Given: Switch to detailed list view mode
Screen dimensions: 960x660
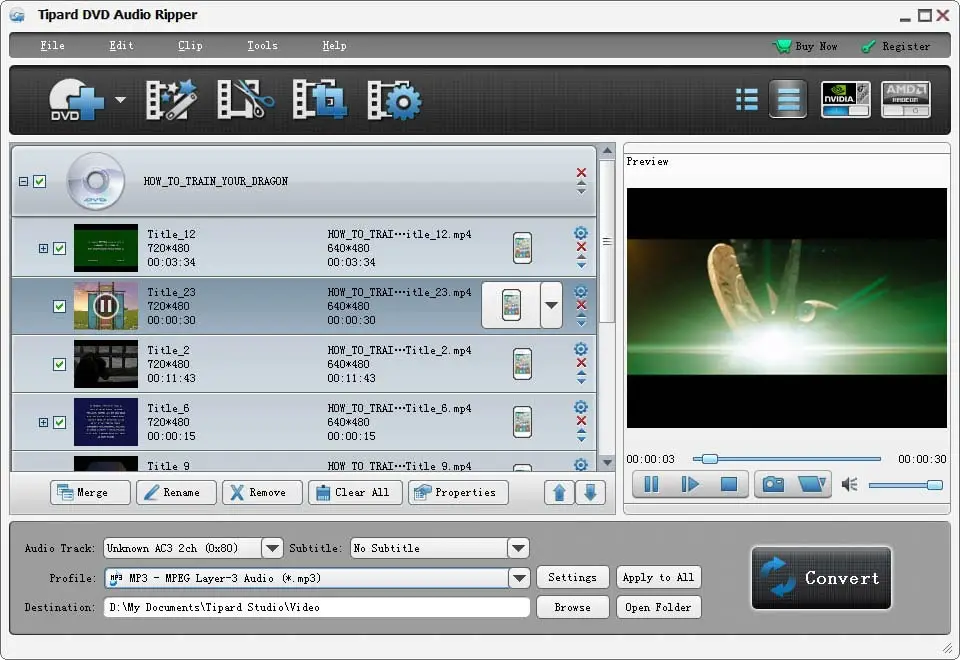Looking at the screenshot, I should coord(788,99).
